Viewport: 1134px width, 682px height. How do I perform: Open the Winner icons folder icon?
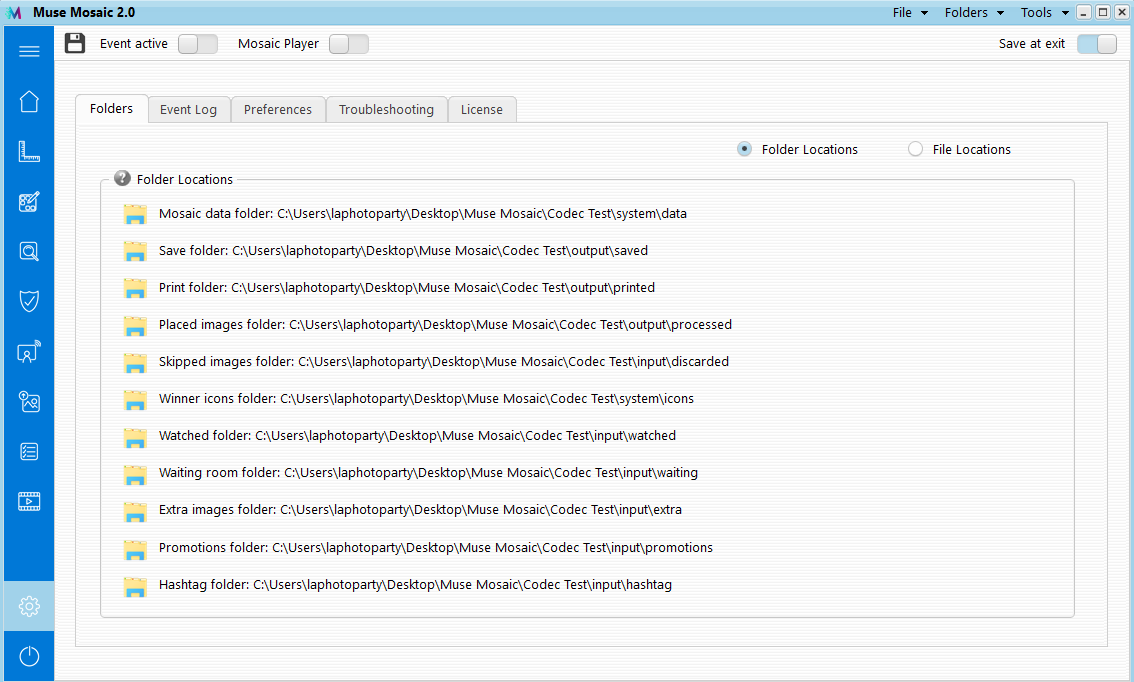[x=135, y=399]
